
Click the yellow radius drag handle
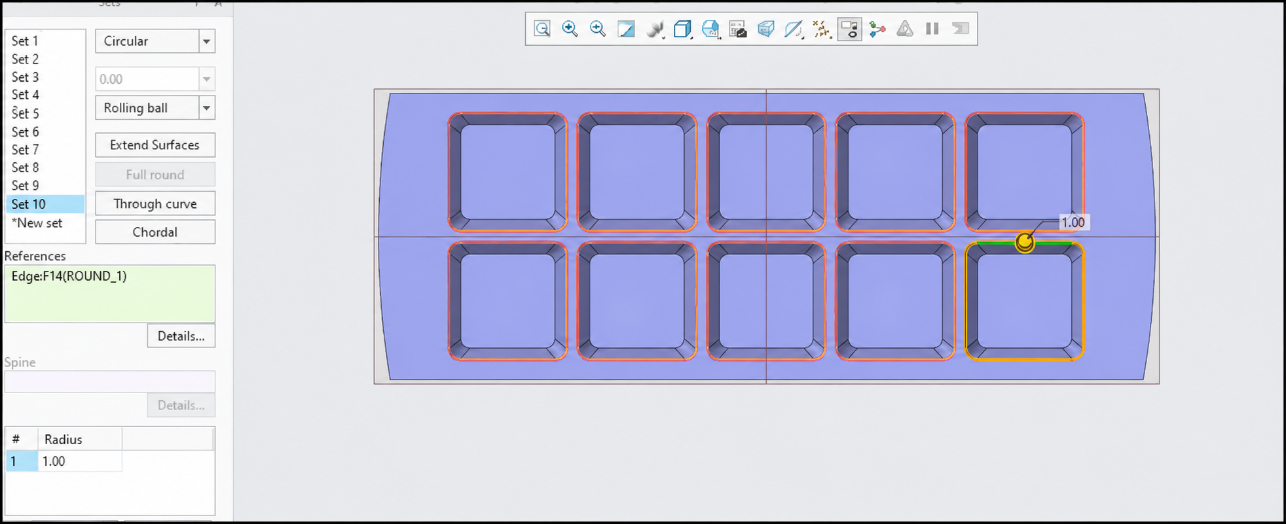[x=1024, y=242]
